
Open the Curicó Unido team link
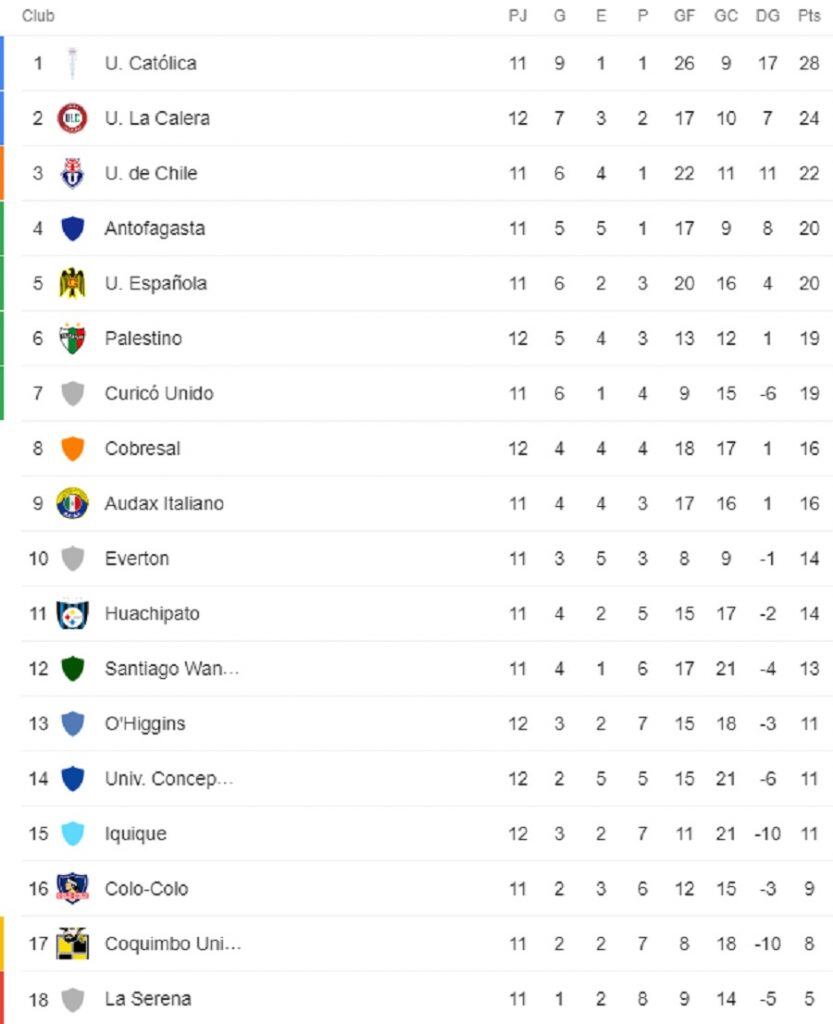coord(159,393)
